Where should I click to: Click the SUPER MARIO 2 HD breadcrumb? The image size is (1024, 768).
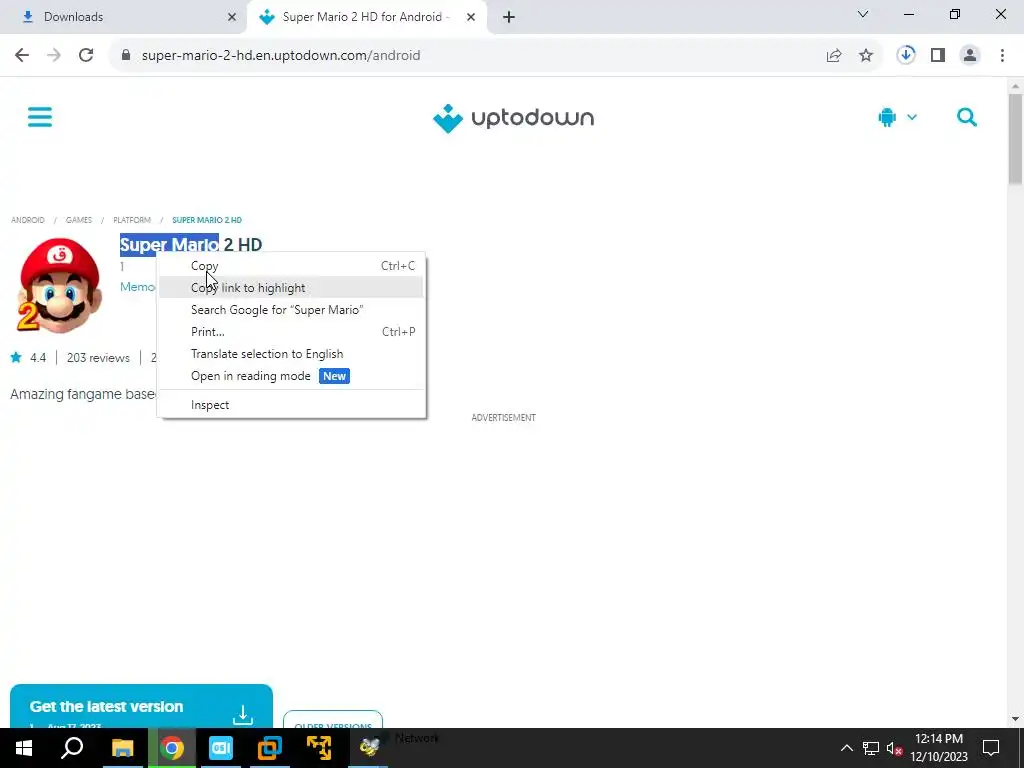(x=207, y=220)
